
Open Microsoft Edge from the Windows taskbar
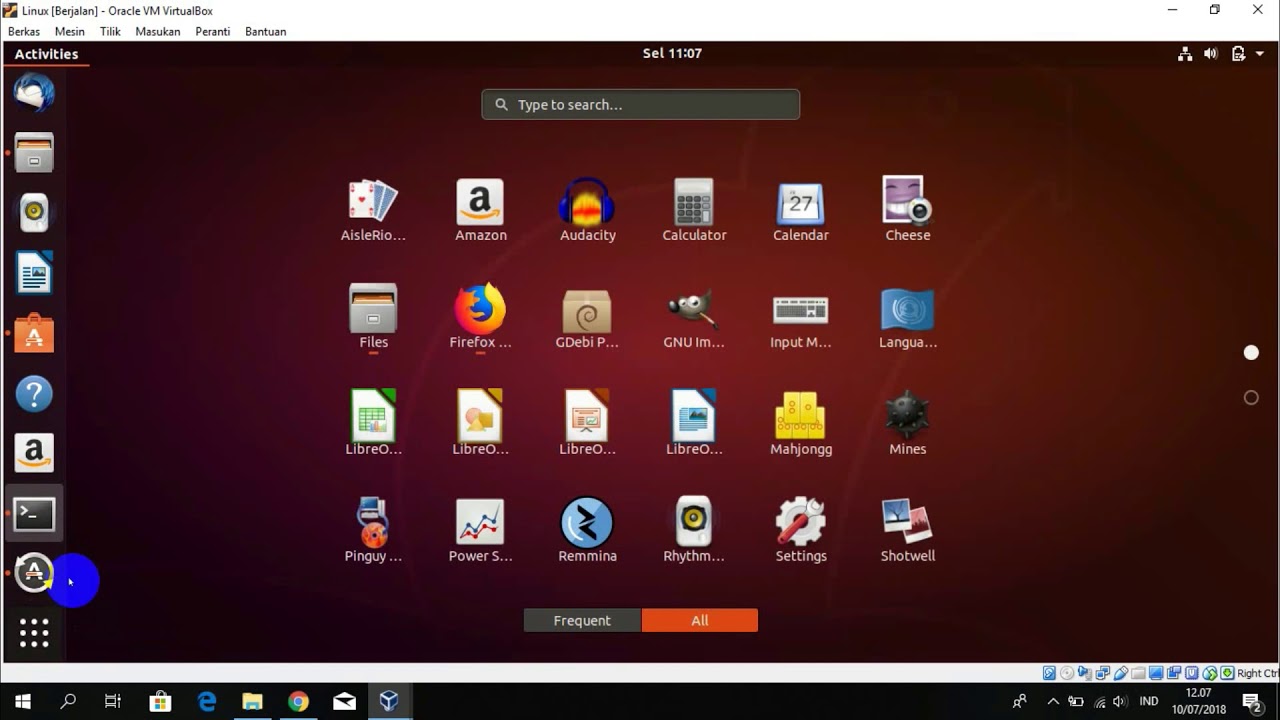click(x=206, y=701)
